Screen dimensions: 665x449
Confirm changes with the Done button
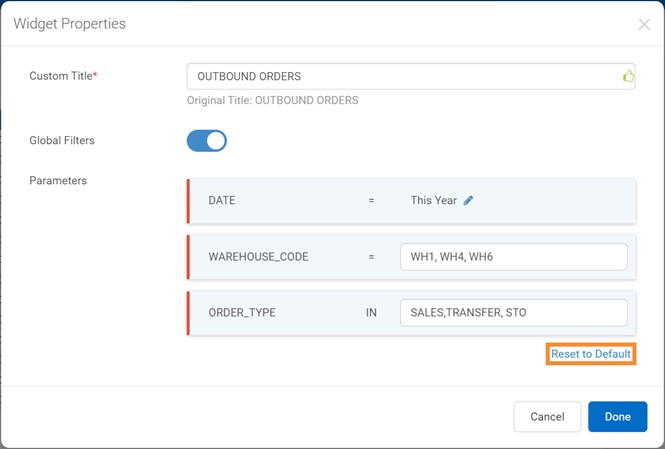tap(617, 416)
